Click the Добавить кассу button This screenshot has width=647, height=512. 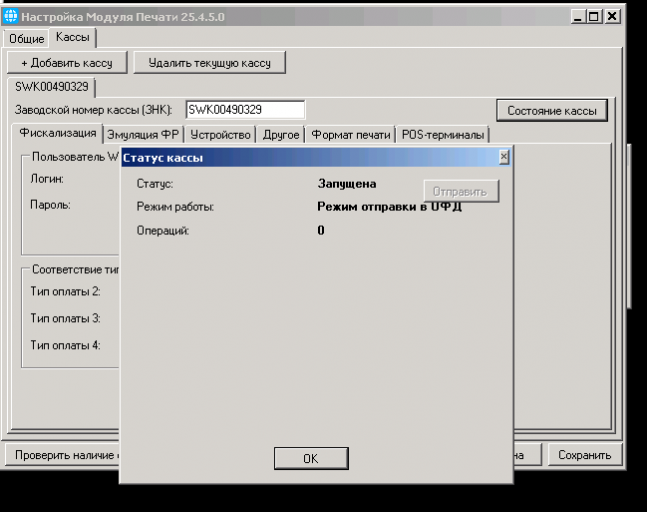click(67, 63)
